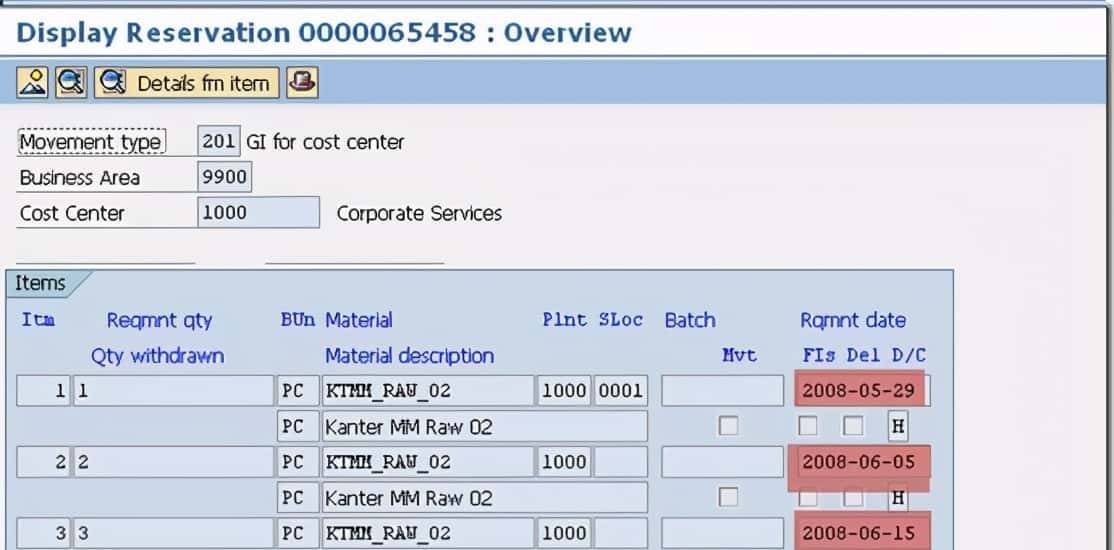Toggle the Mvt checkbox for item 1

click(729, 426)
